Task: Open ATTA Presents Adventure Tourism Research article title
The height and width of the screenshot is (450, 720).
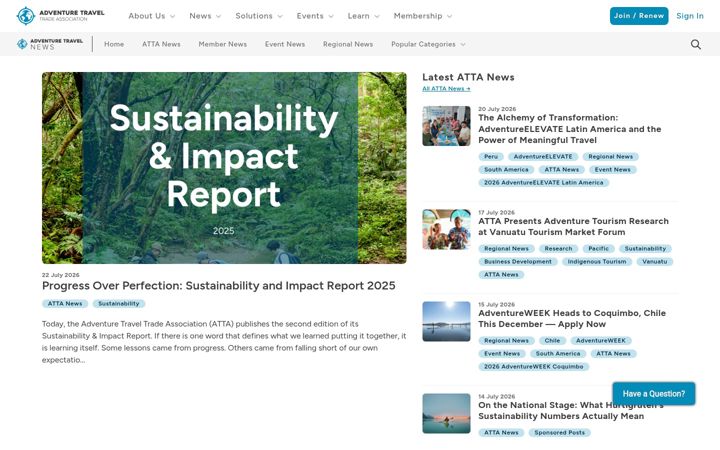Action: pos(574,226)
